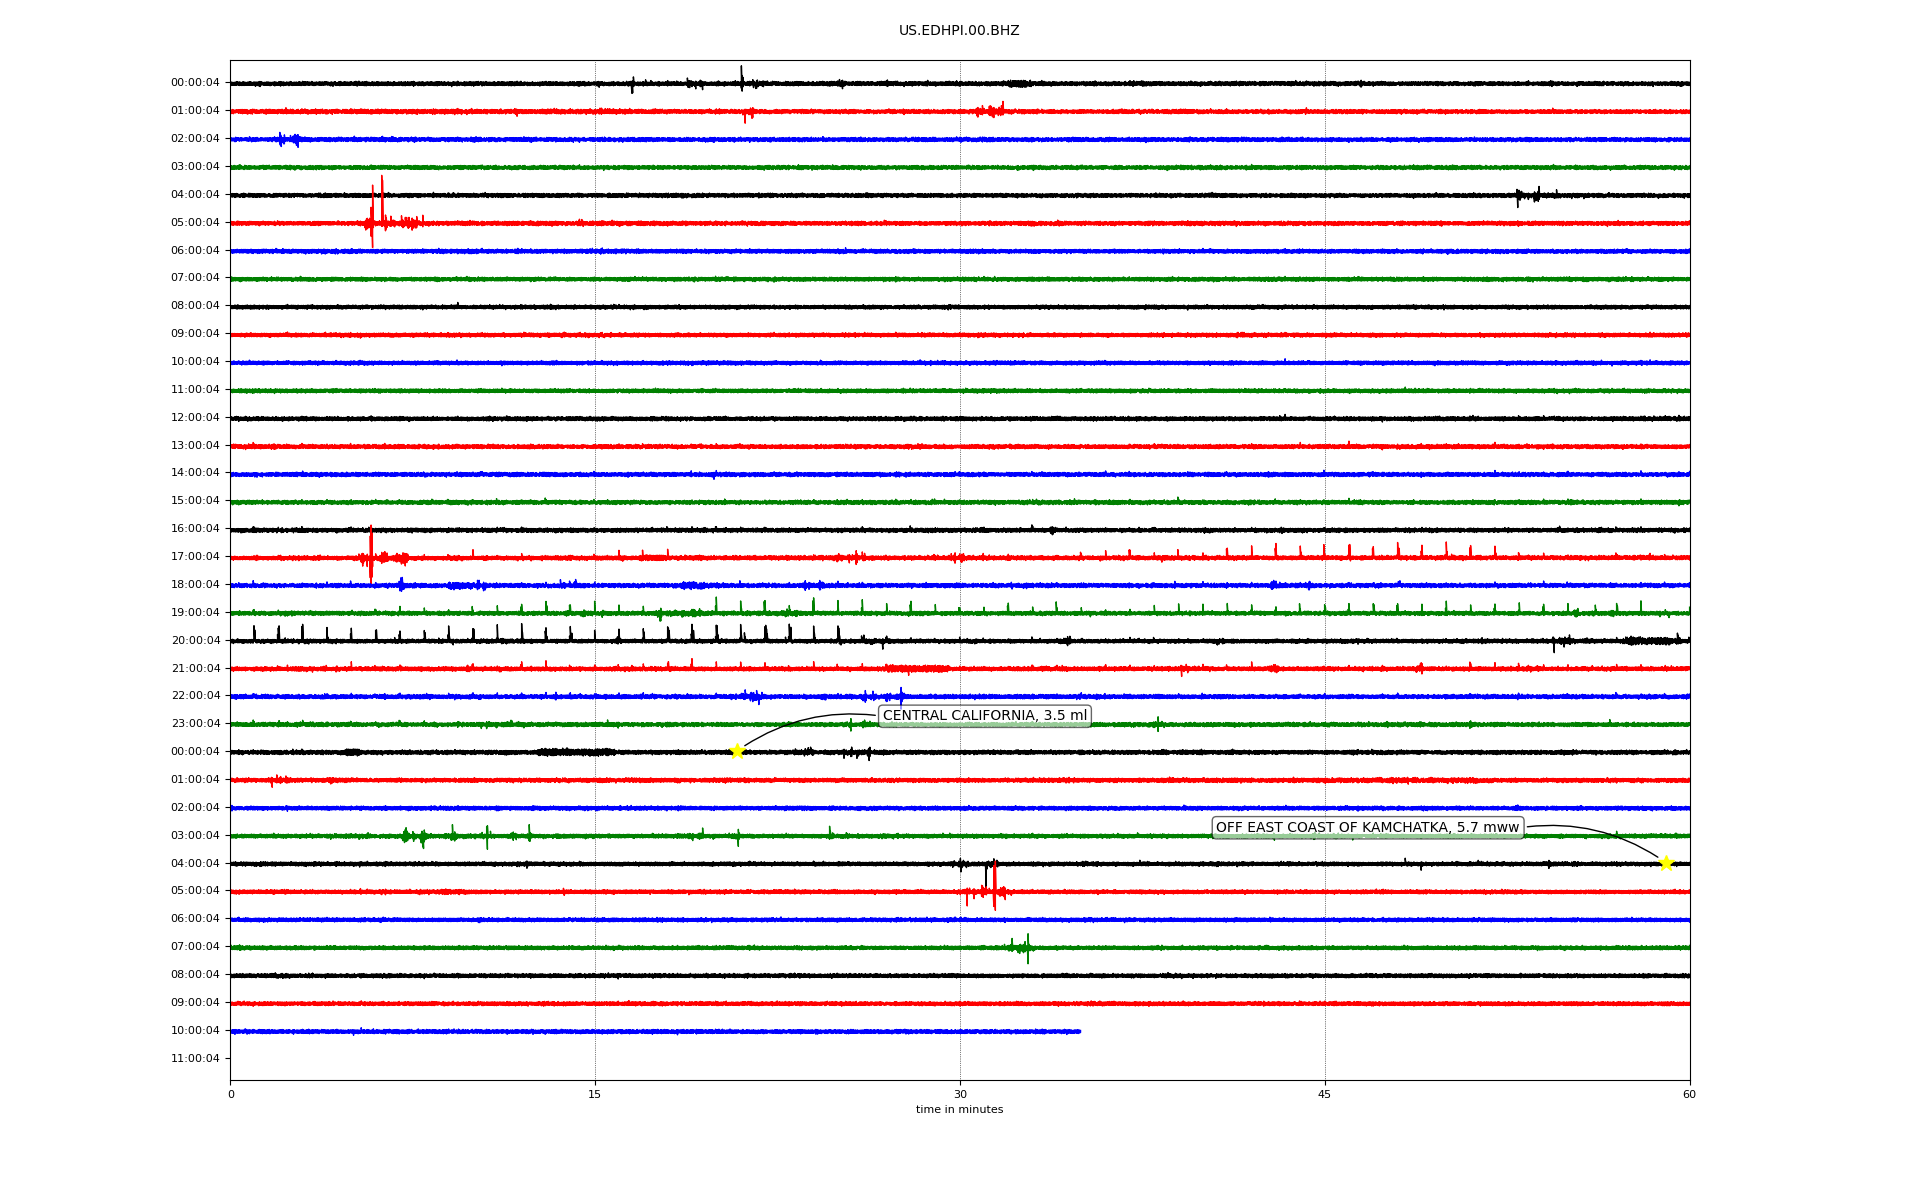
Task: Click the 0 tick on the x-axis
Action: tap(231, 1094)
